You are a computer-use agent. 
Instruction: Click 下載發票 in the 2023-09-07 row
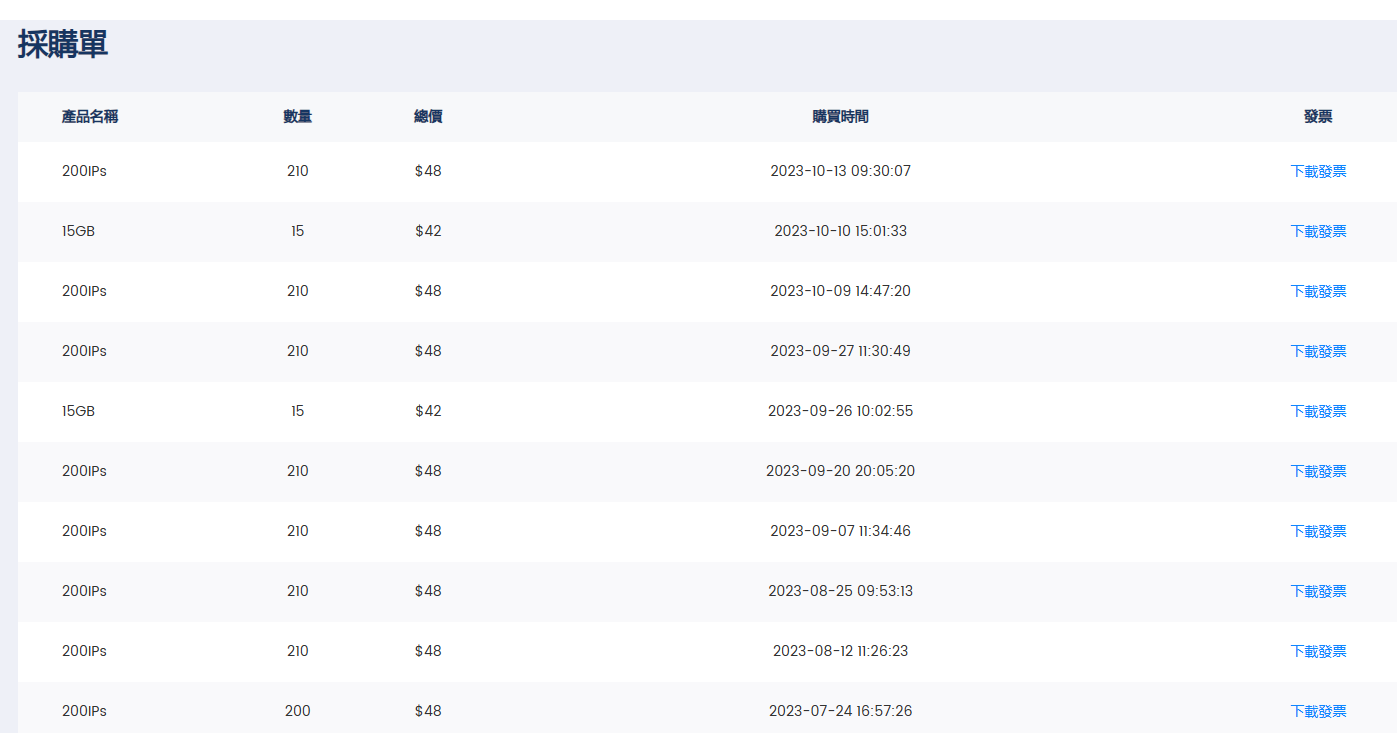point(1317,531)
